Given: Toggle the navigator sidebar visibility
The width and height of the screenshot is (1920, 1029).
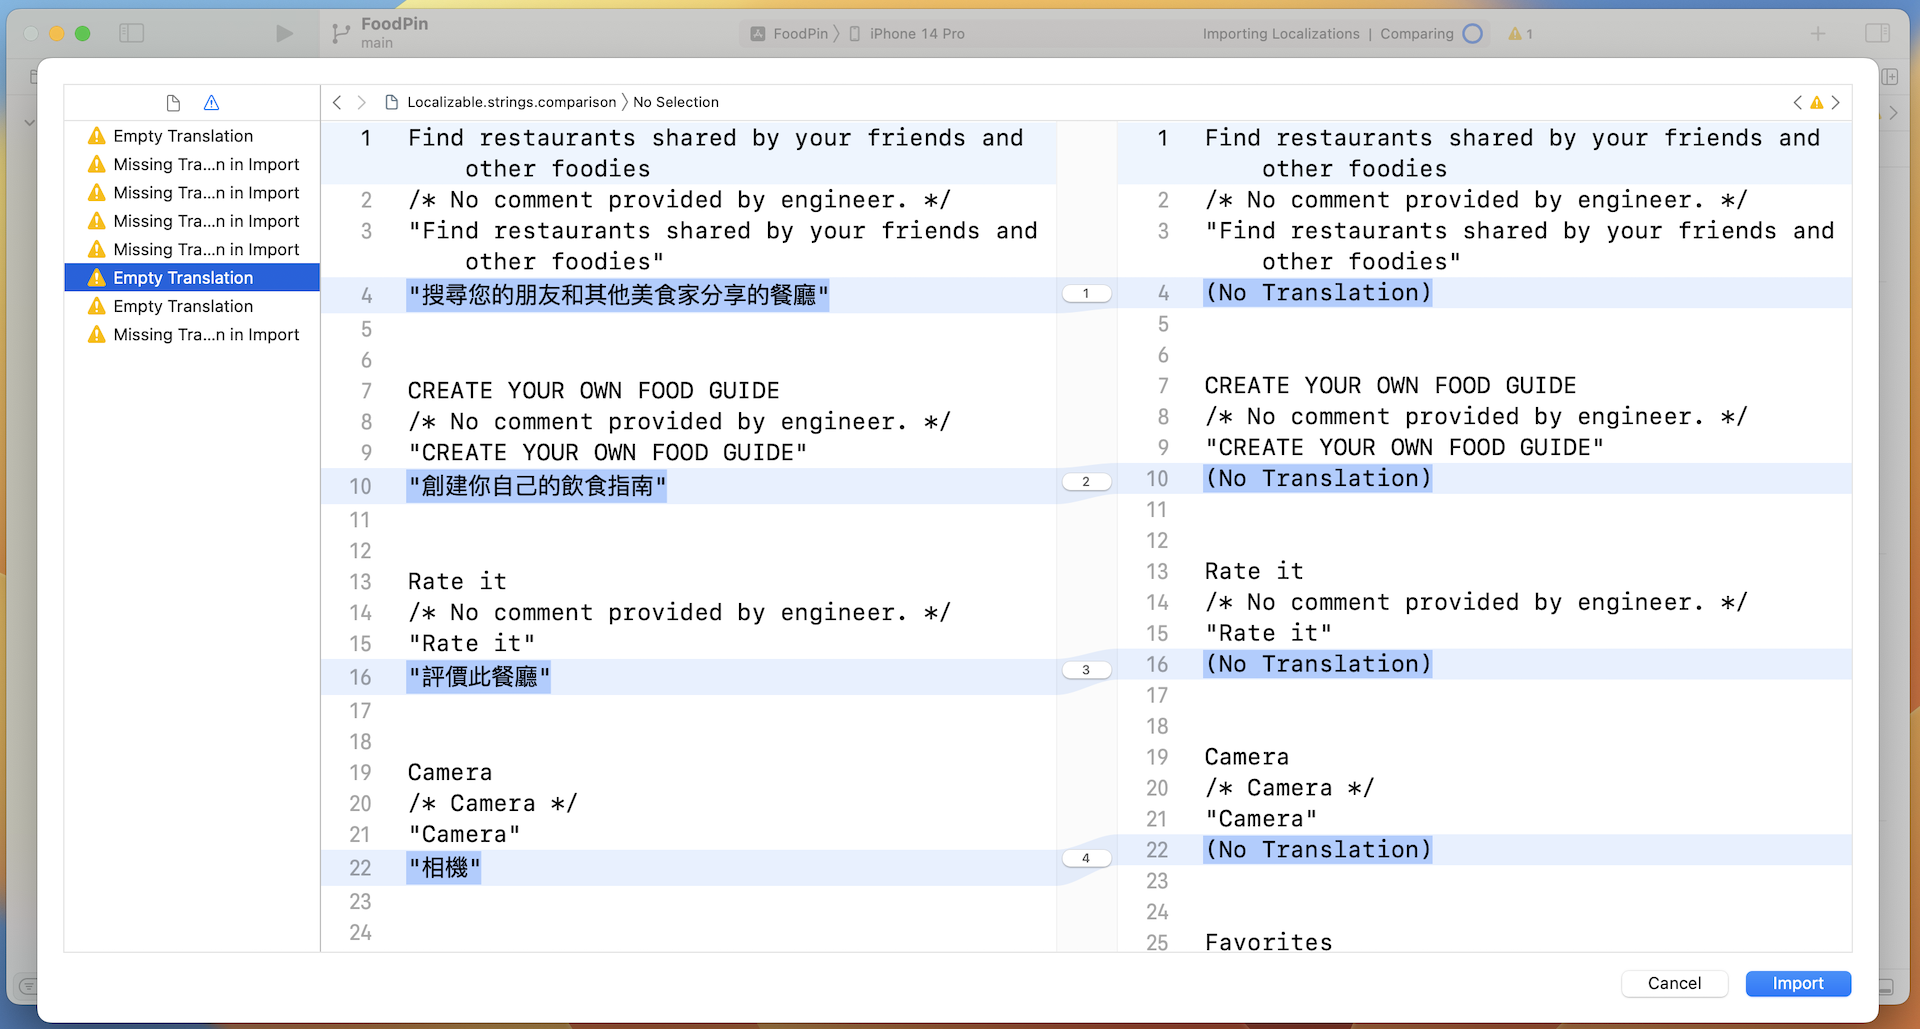Looking at the screenshot, I should (x=132, y=33).
